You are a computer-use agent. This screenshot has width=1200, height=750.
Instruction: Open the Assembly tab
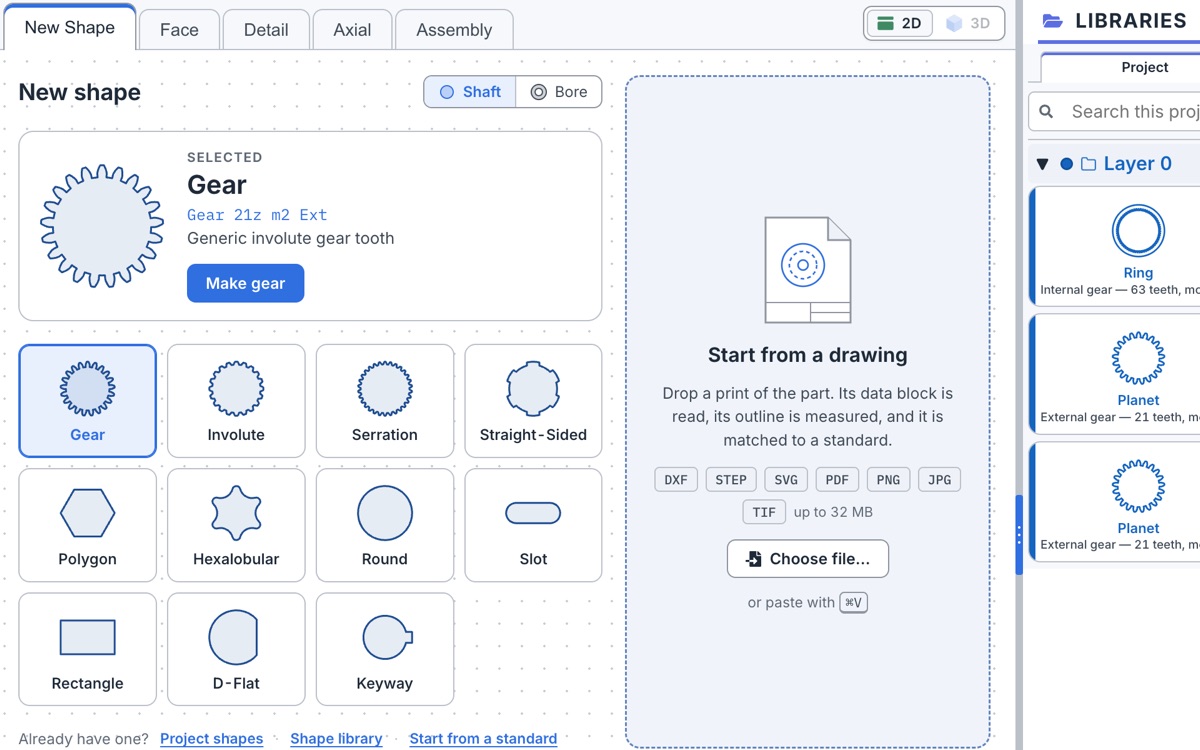454,30
